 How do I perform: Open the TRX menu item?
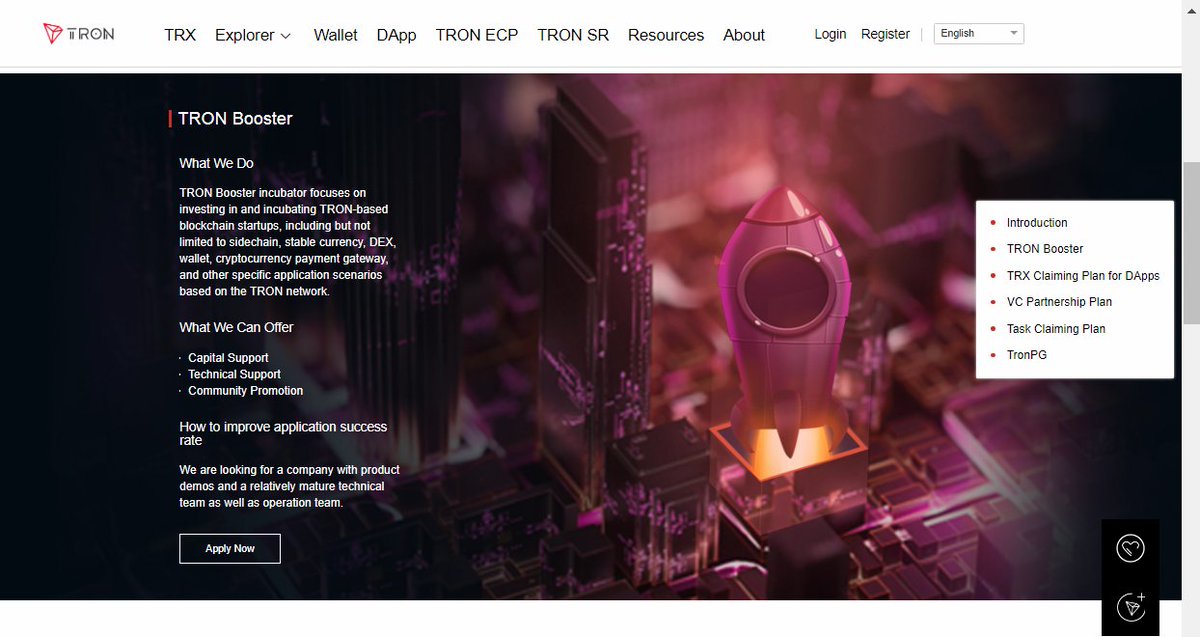click(180, 35)
